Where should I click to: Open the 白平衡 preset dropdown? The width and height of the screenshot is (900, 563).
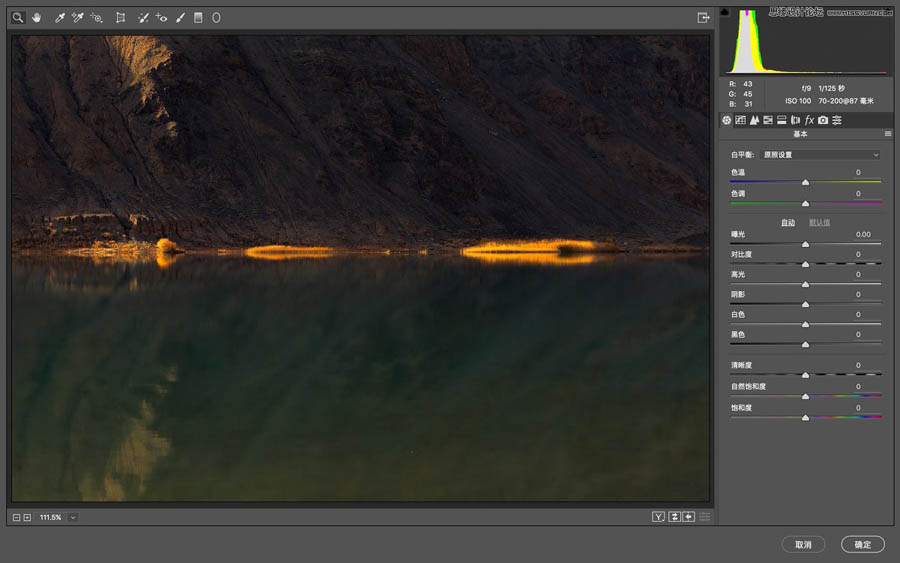tap(820, 155)
